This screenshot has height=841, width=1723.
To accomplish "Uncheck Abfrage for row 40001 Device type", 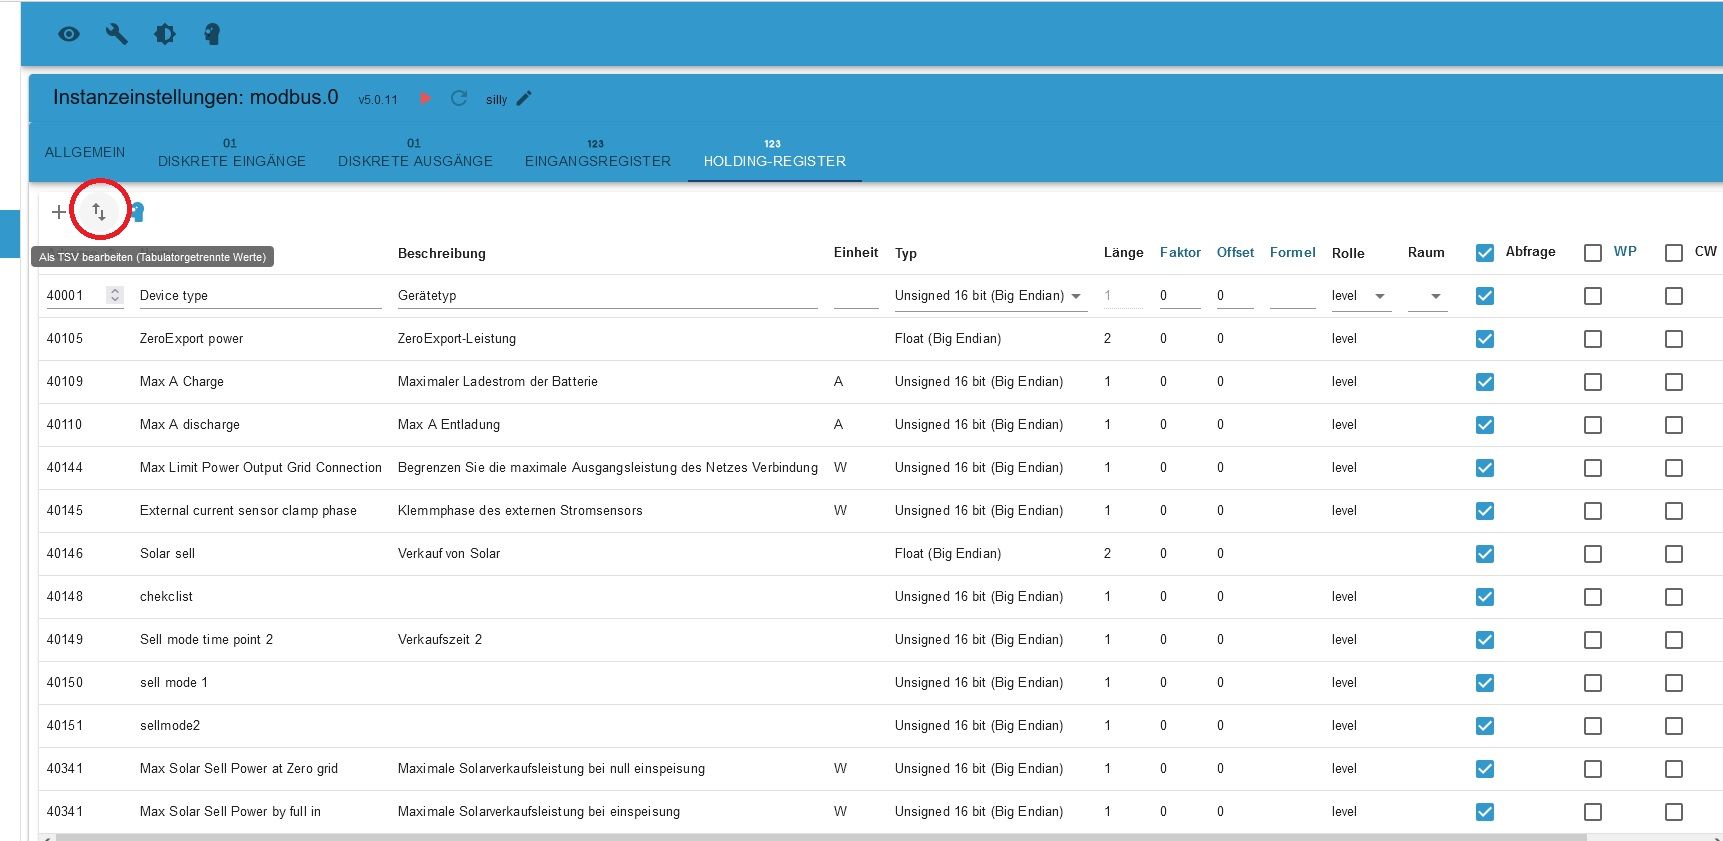I will tap(1485, 296).
